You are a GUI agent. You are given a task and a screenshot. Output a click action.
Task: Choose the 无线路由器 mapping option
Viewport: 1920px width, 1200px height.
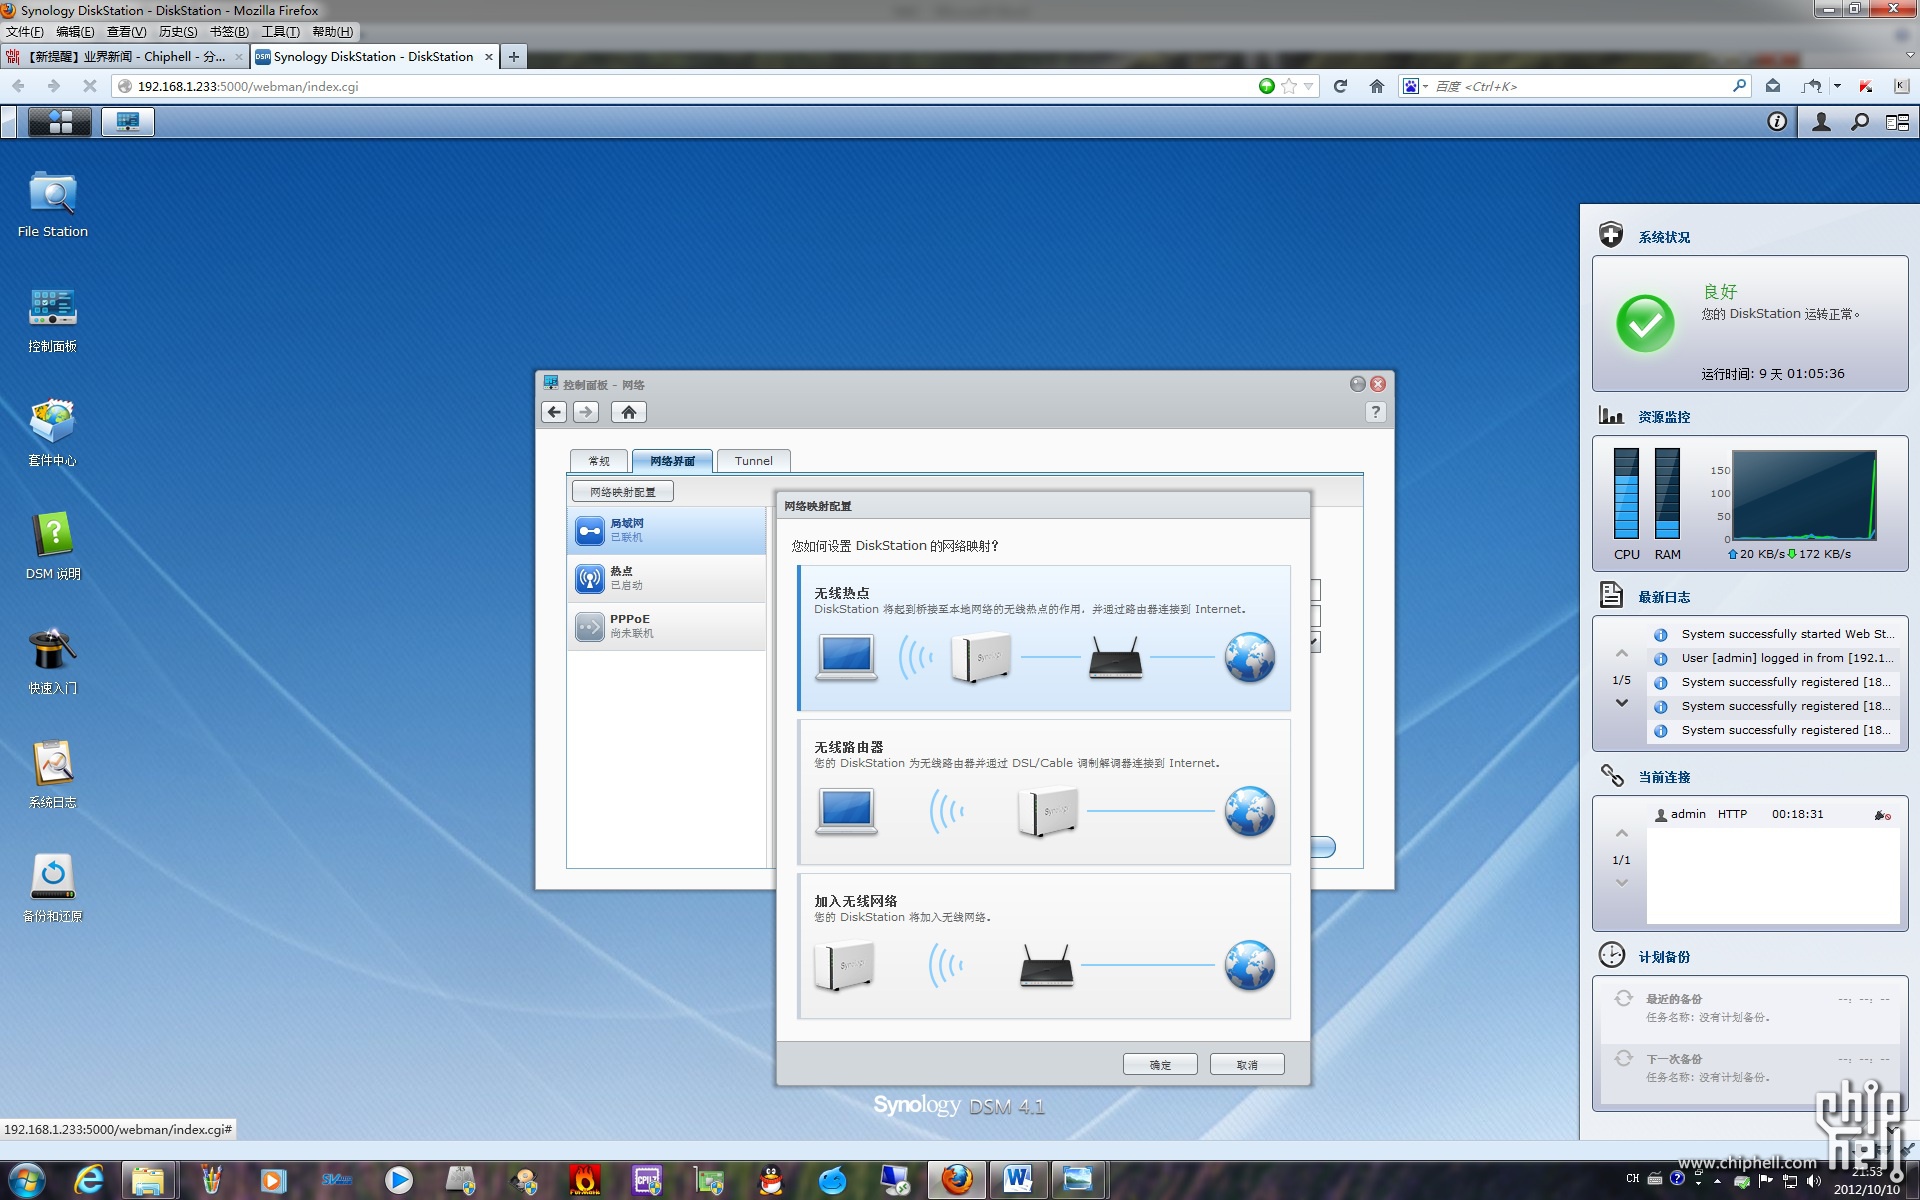[1044, 792]
